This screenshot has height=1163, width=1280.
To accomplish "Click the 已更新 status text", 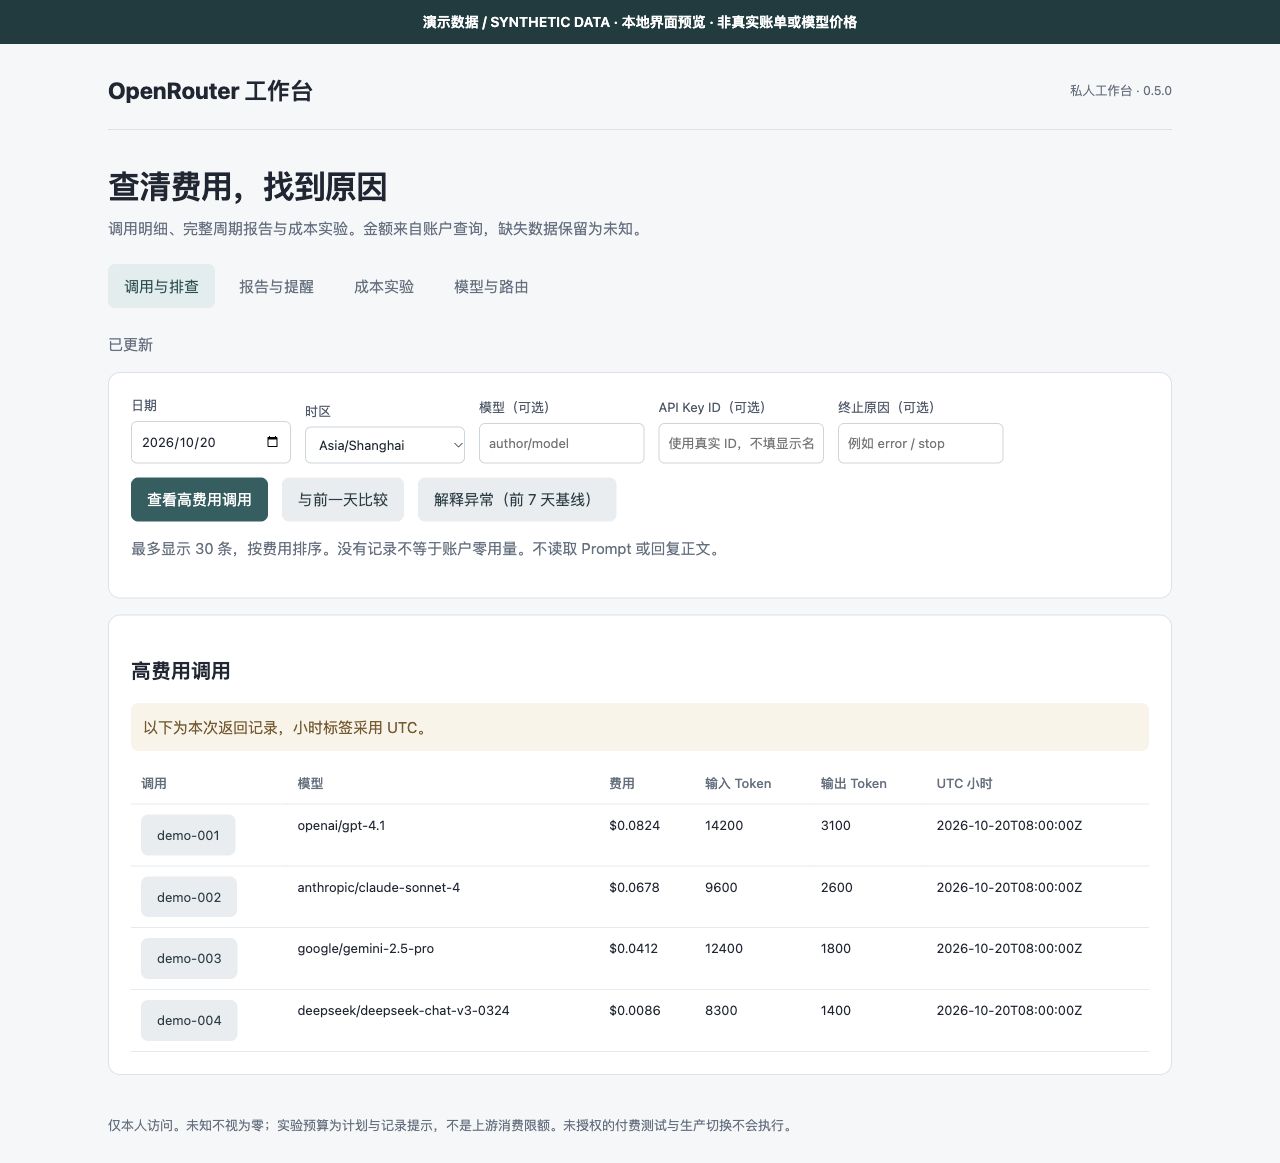I will point(130,344).
